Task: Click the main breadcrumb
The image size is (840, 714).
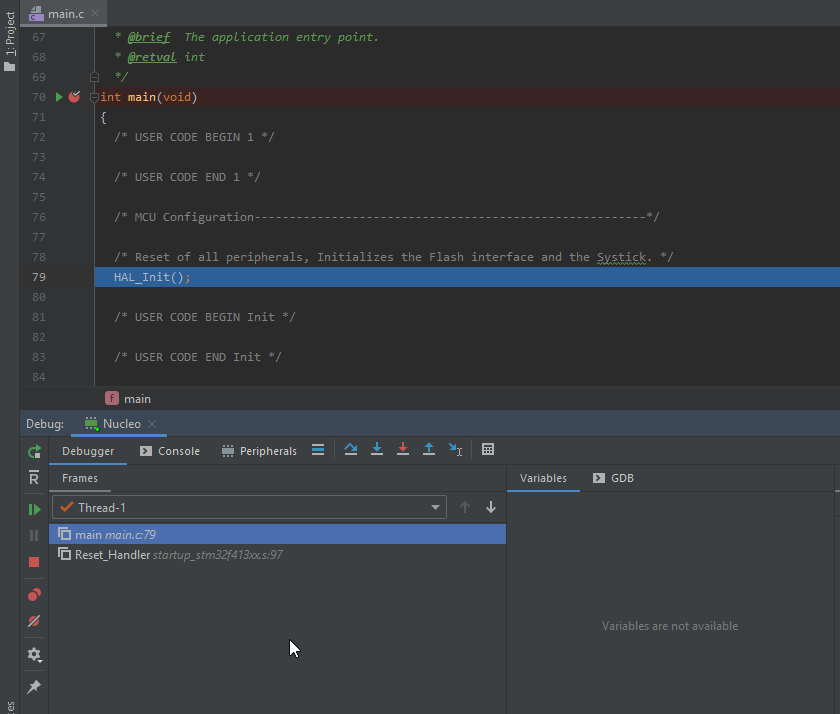Action: point(129,399)
